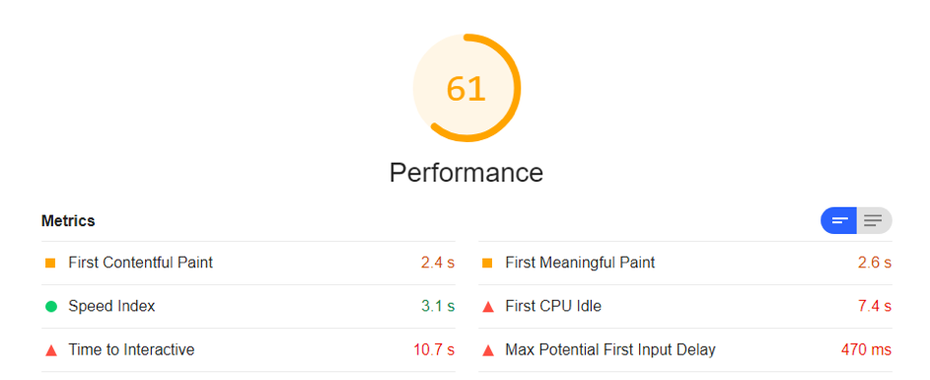Image resolution: width=930 pixels, height=380 pixels.
Task: Expand the First Contentful Paint metric row
Action: (x=249, y=263)
